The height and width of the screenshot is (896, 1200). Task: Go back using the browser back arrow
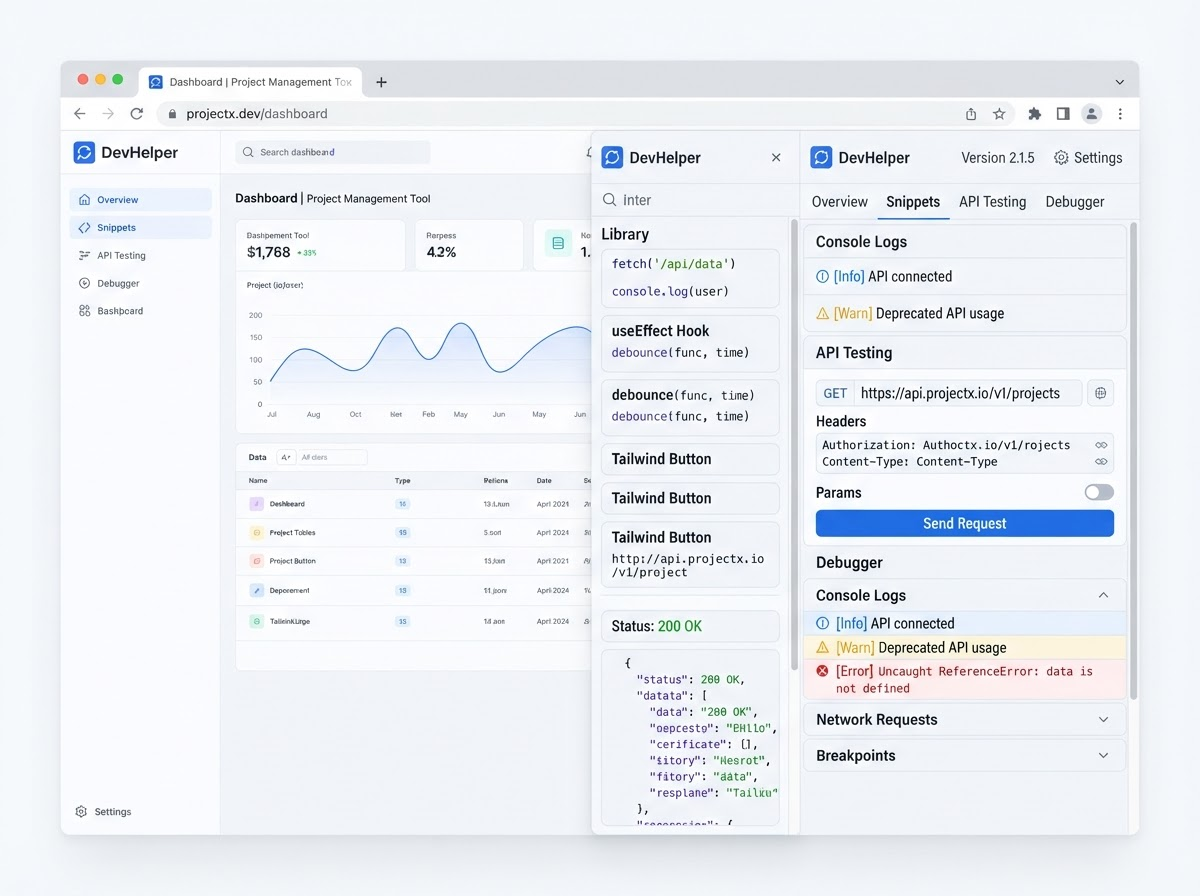tap(80, 114)
